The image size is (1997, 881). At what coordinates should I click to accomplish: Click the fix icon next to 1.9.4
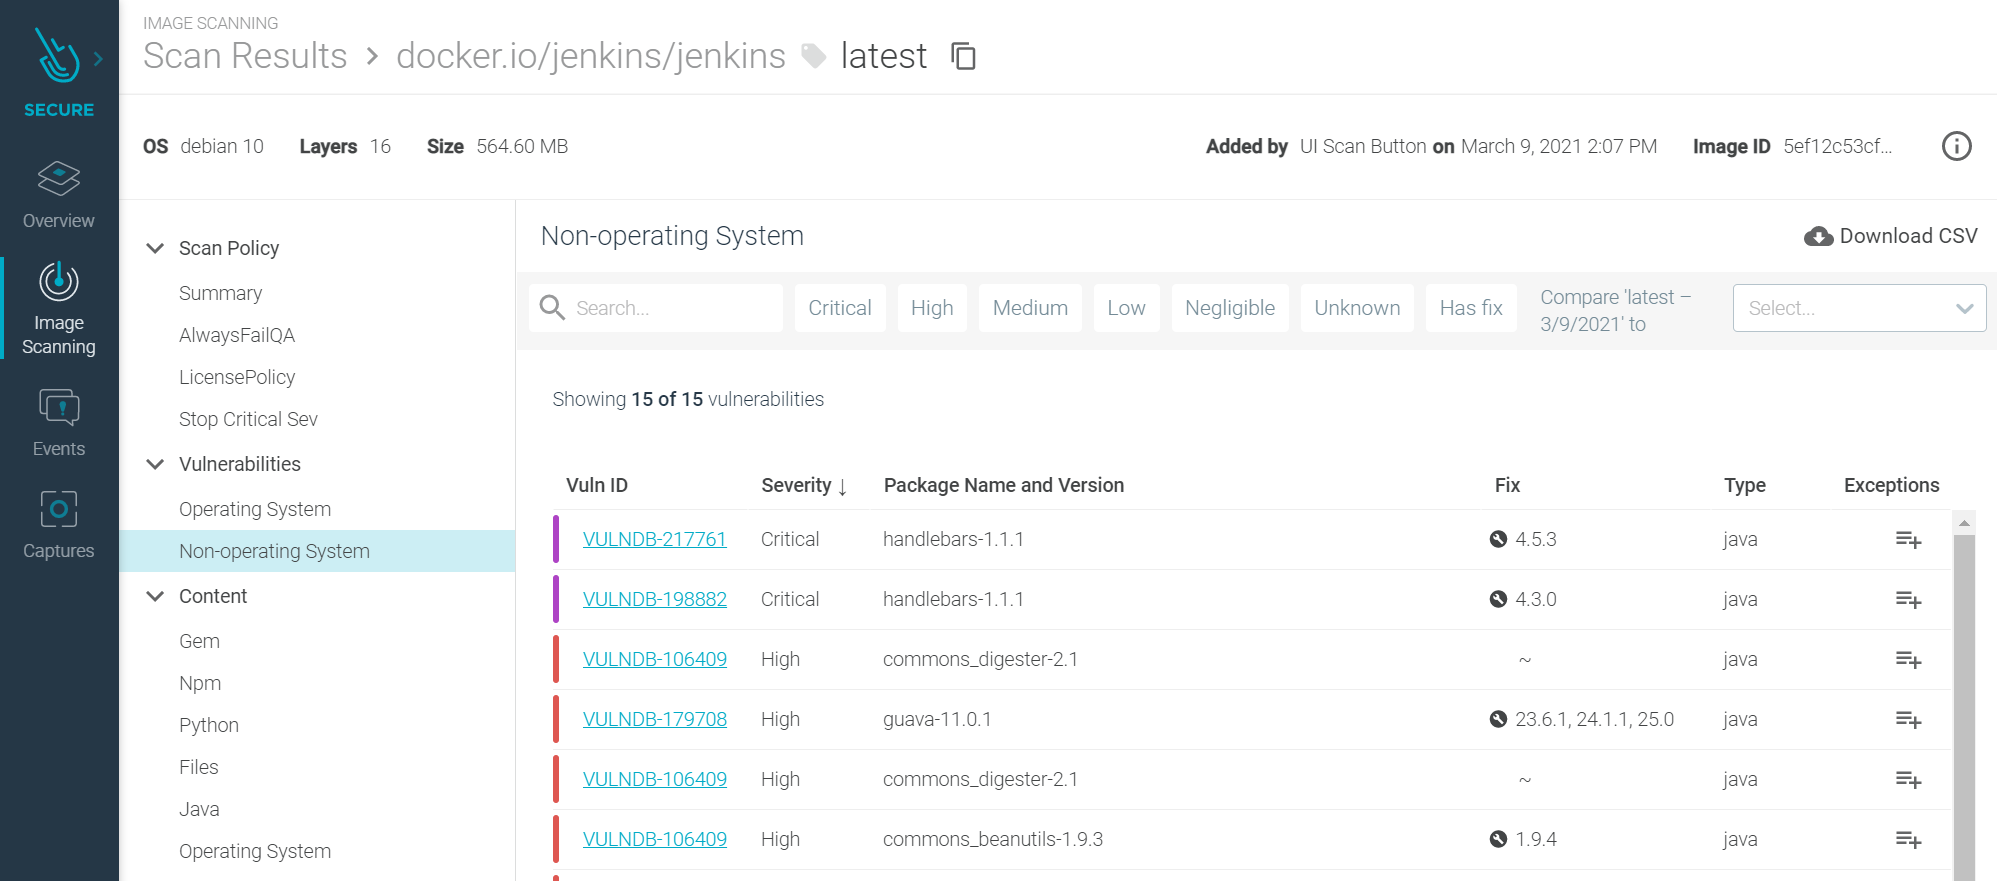[1498, 839]
